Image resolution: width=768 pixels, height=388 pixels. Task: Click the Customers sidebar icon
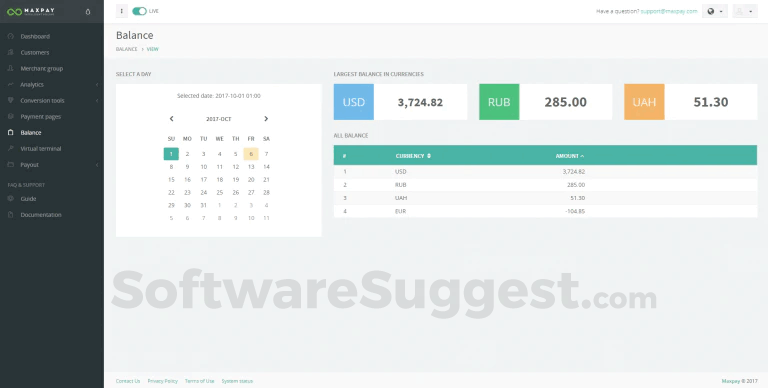[11, 52]
